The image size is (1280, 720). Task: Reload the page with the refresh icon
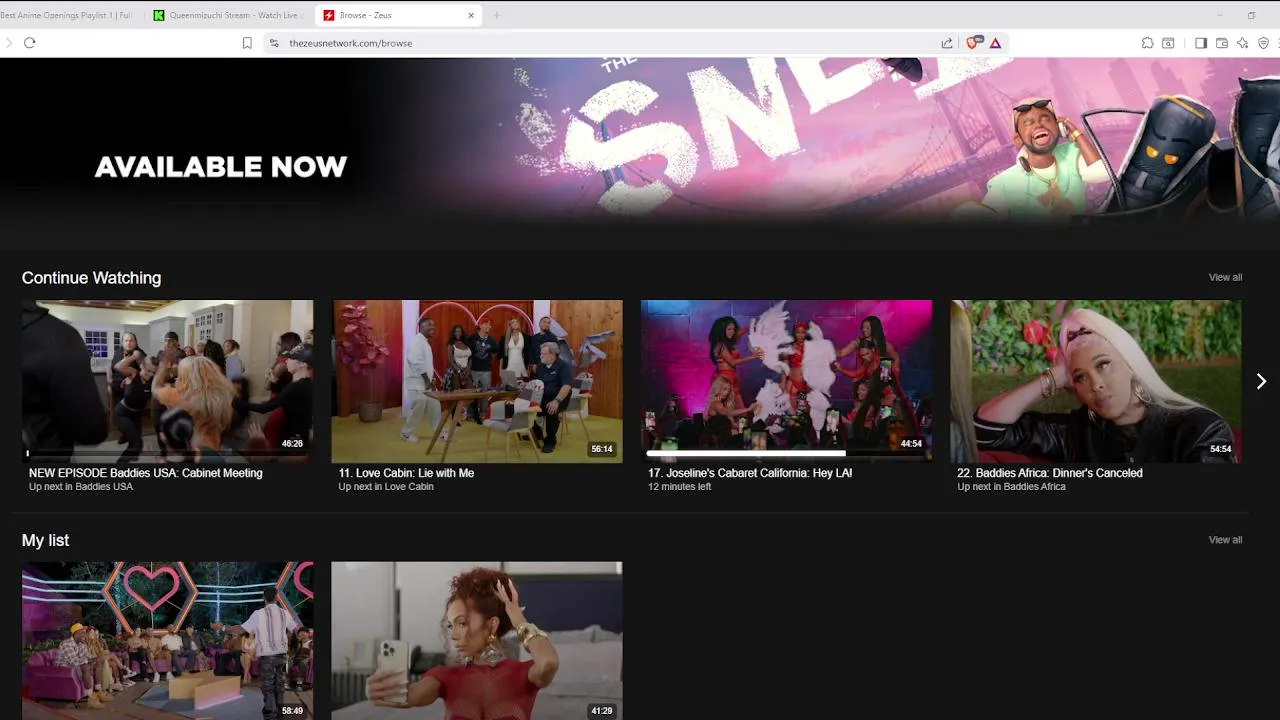coord(30,43)
